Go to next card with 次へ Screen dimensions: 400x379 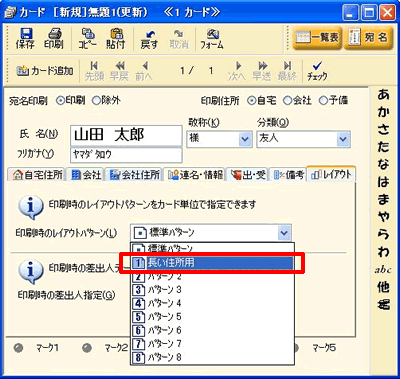point(237,71)
